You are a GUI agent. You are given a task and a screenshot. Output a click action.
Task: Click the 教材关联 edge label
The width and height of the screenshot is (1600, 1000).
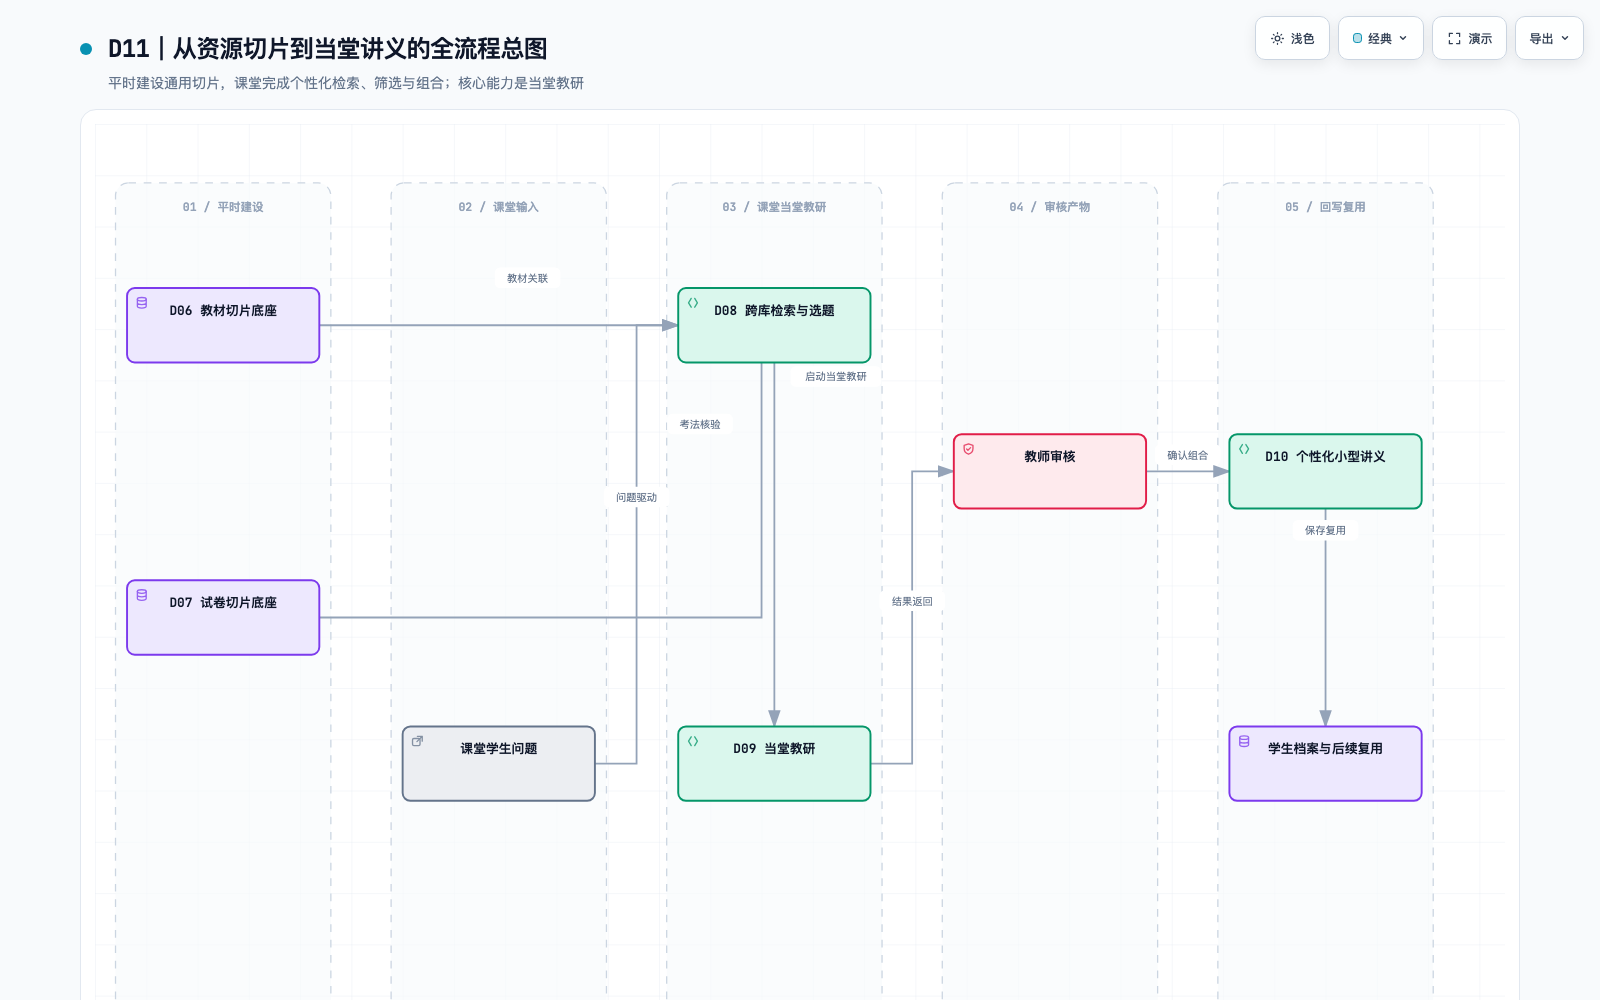(x=527, y=278)
